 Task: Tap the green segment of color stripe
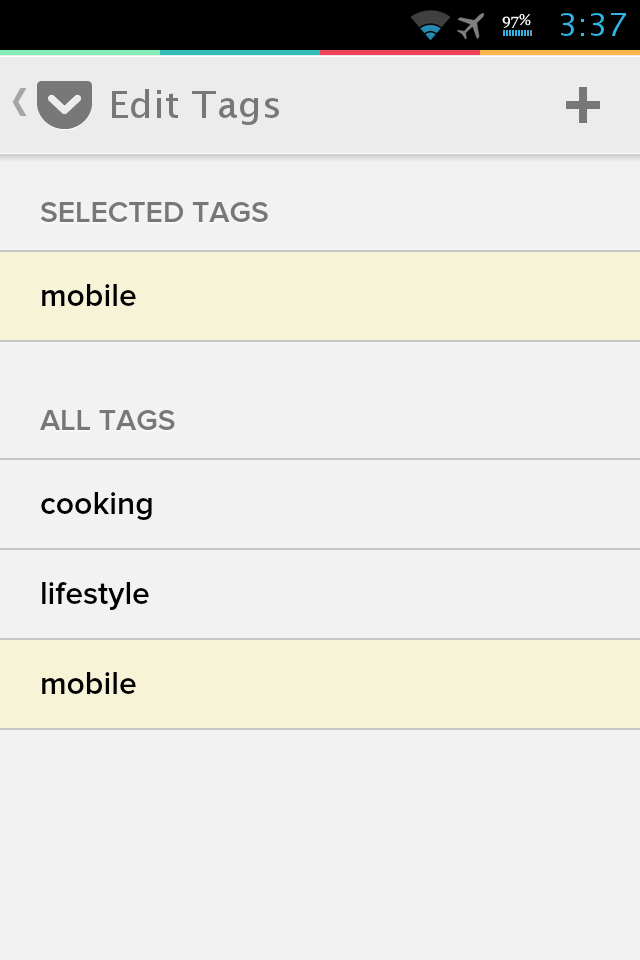point(80,53)
